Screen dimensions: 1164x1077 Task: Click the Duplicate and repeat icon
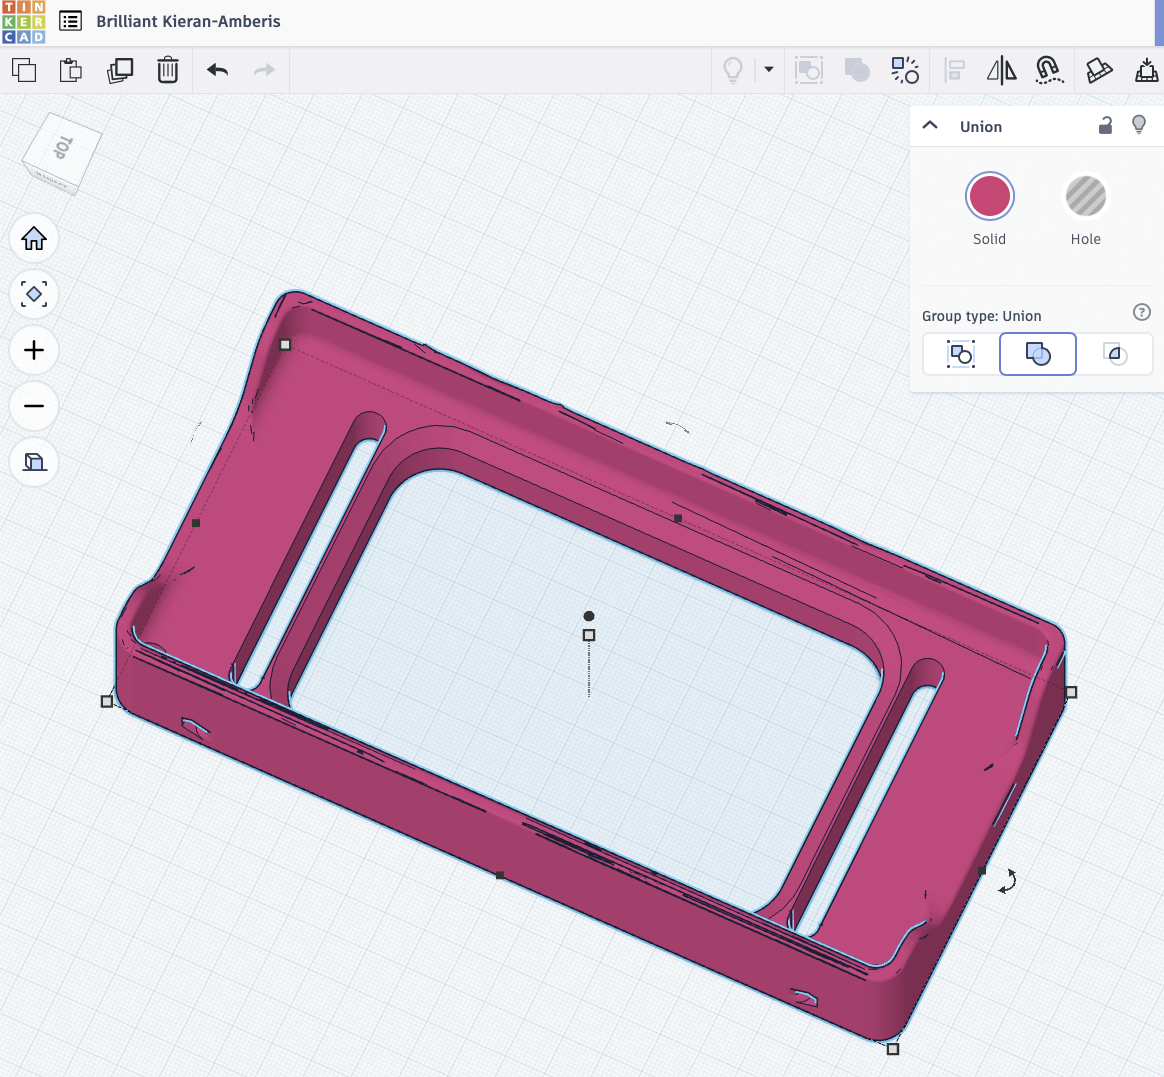120,70
